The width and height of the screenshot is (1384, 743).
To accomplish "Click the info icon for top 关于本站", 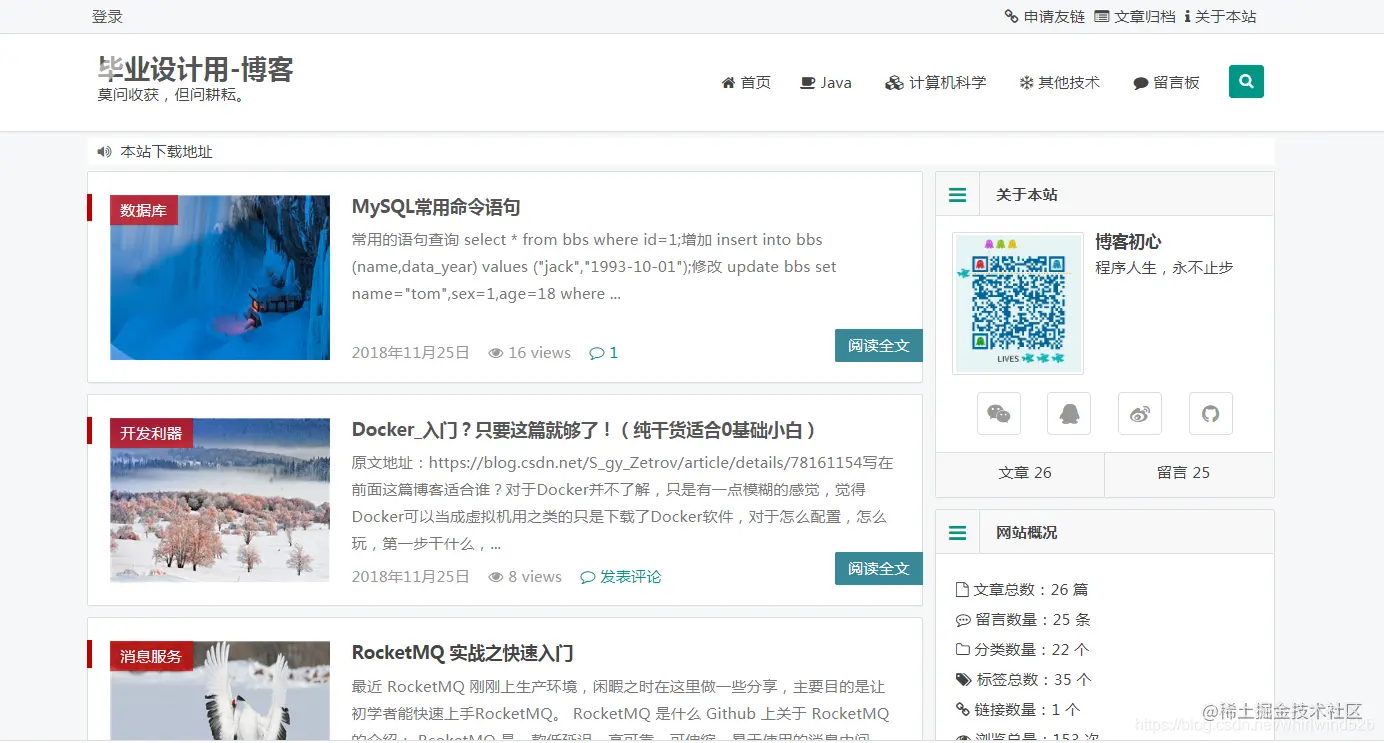I will click(x=1187, y=17).
